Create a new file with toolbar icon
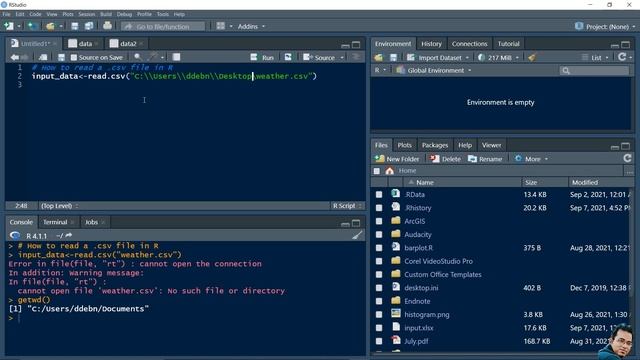Viewport: 640px width, 360px height. (x=9, y=26)
